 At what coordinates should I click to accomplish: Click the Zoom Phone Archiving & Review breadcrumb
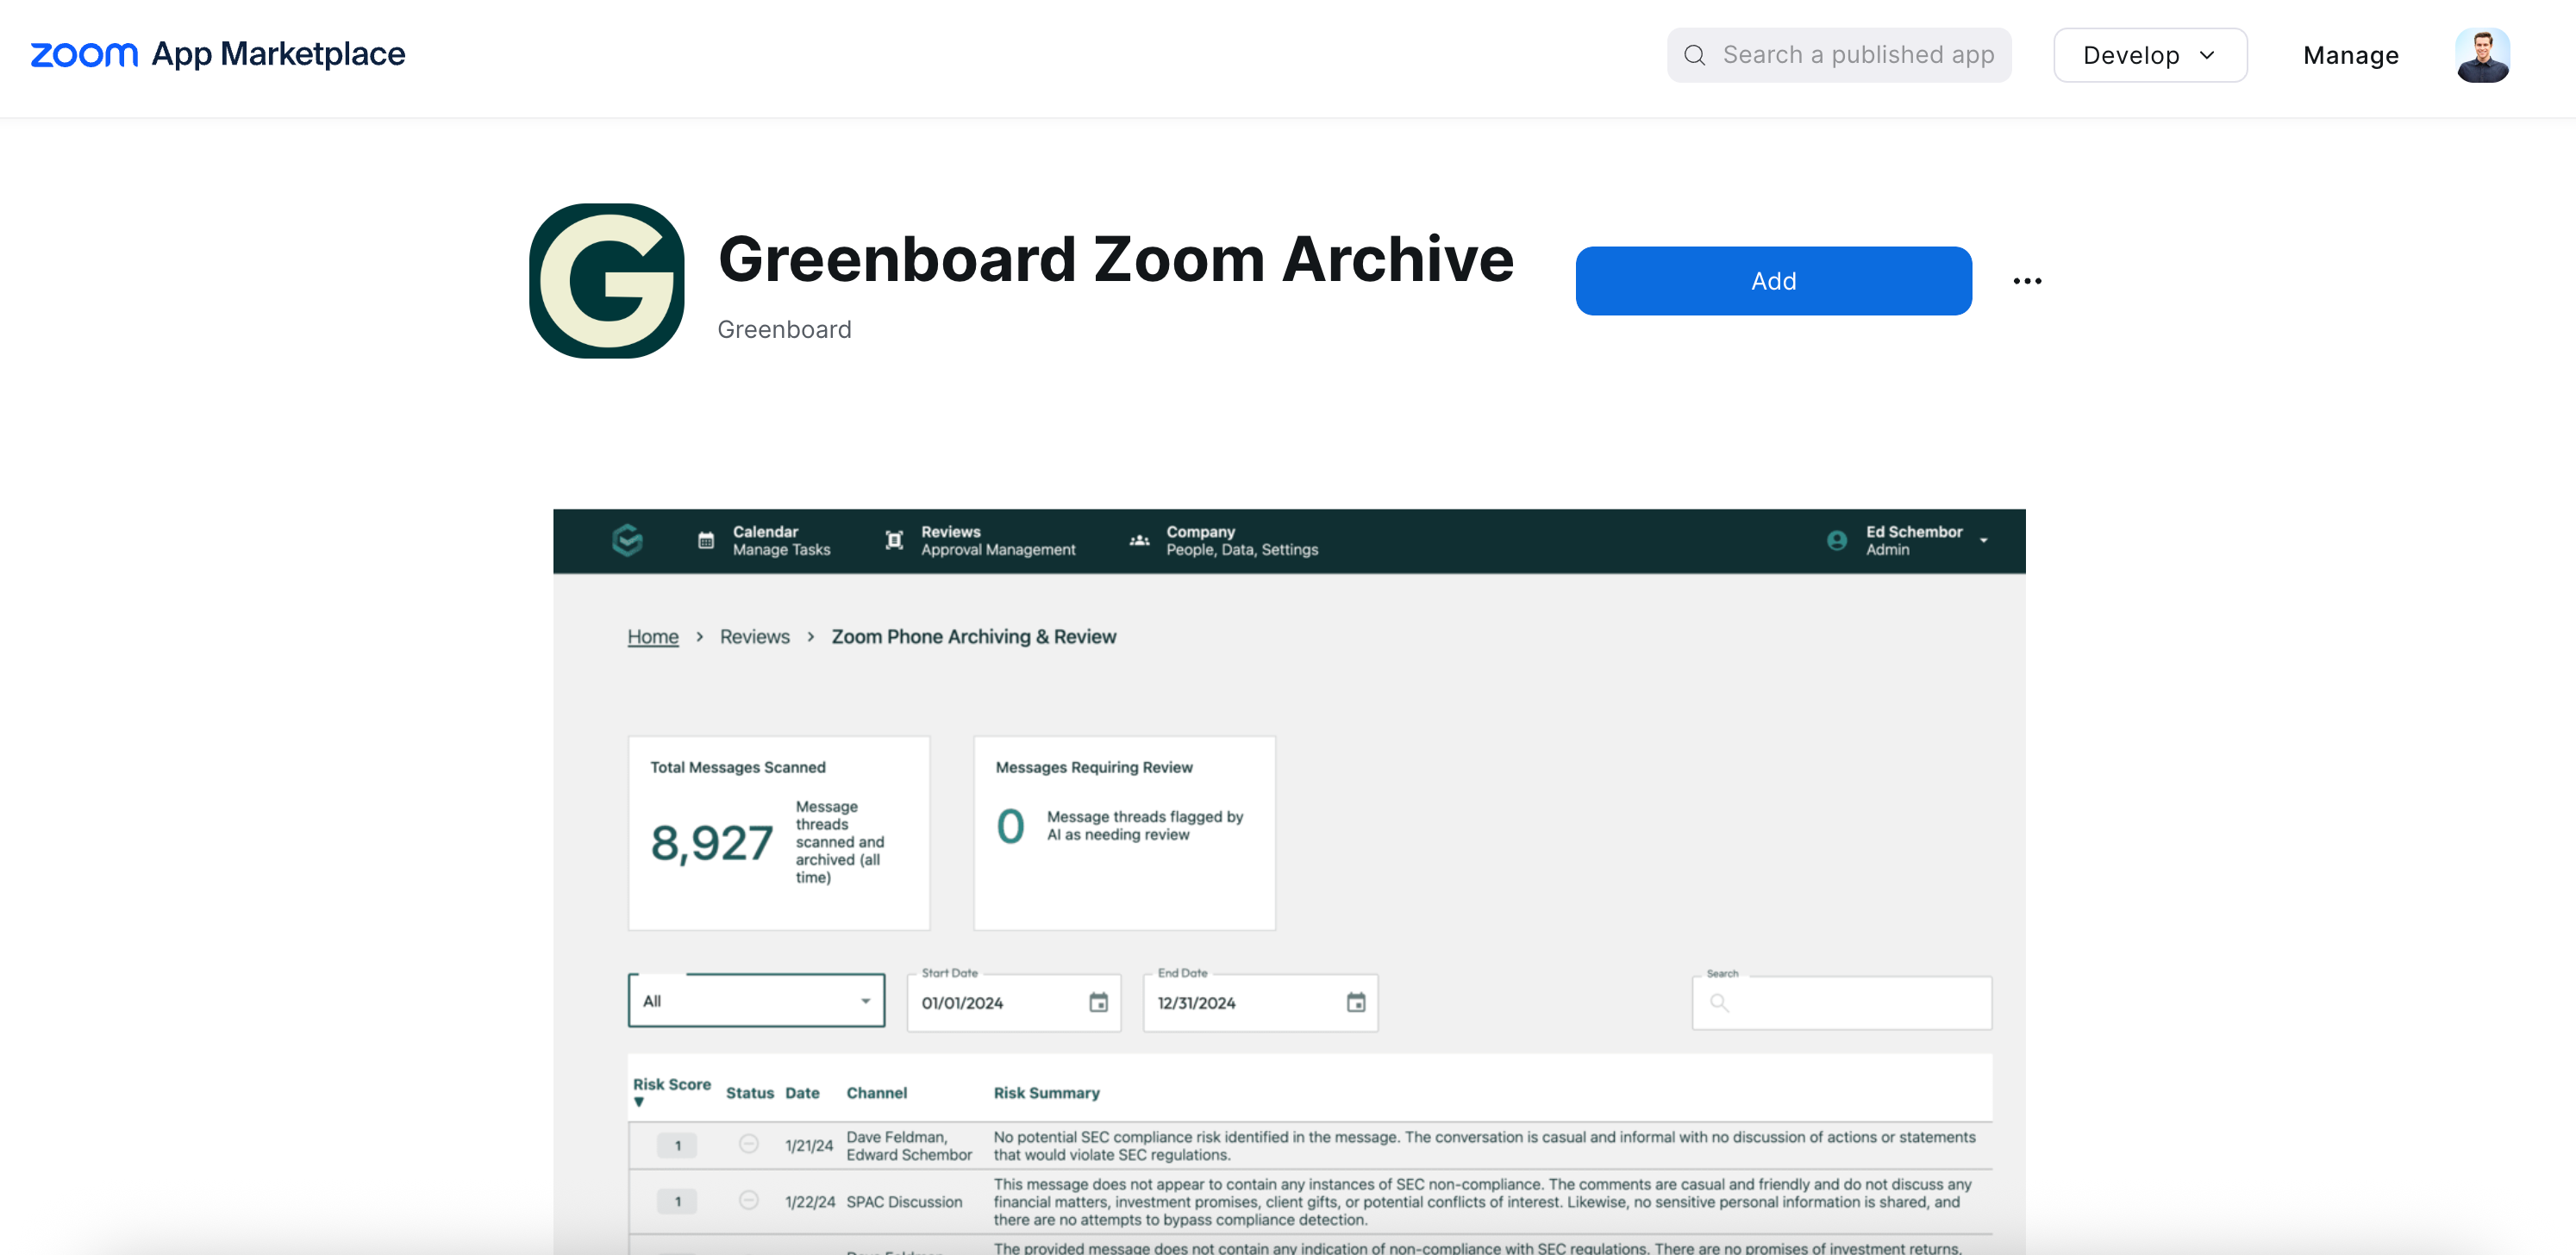tap(973, 636)
